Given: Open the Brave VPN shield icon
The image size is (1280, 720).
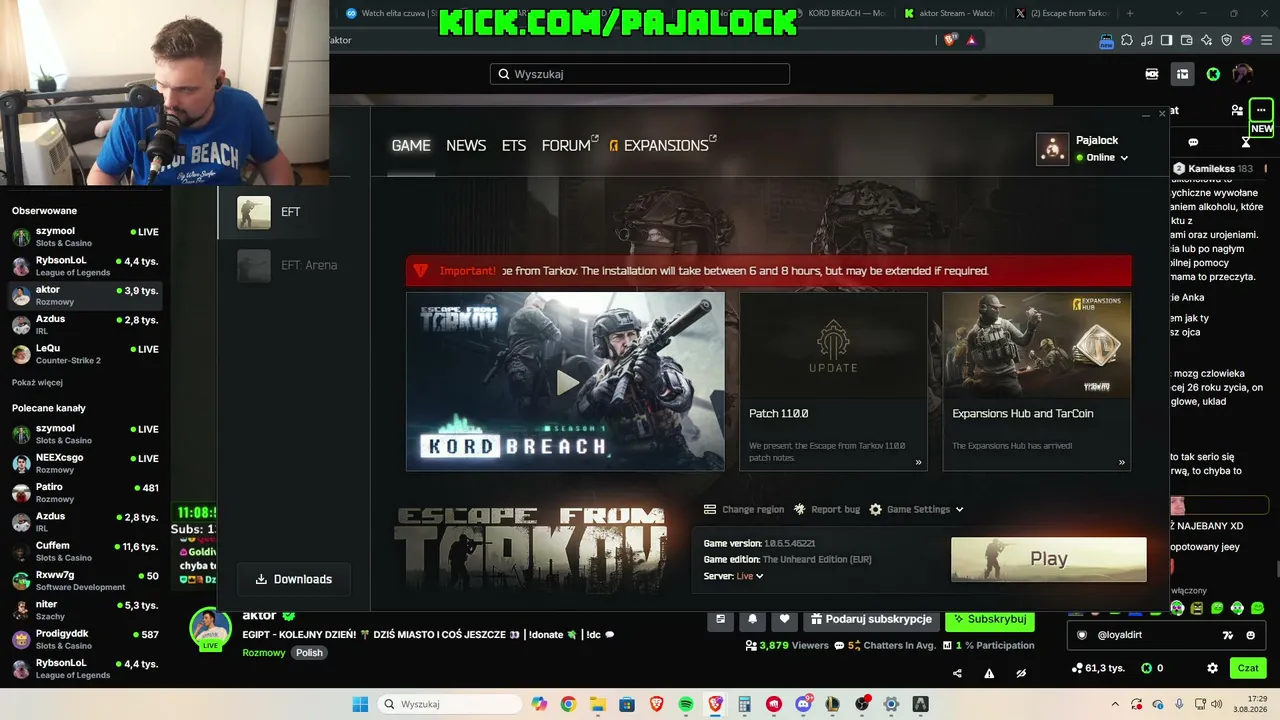Looking at the screenshot, I should point(1227,40).
